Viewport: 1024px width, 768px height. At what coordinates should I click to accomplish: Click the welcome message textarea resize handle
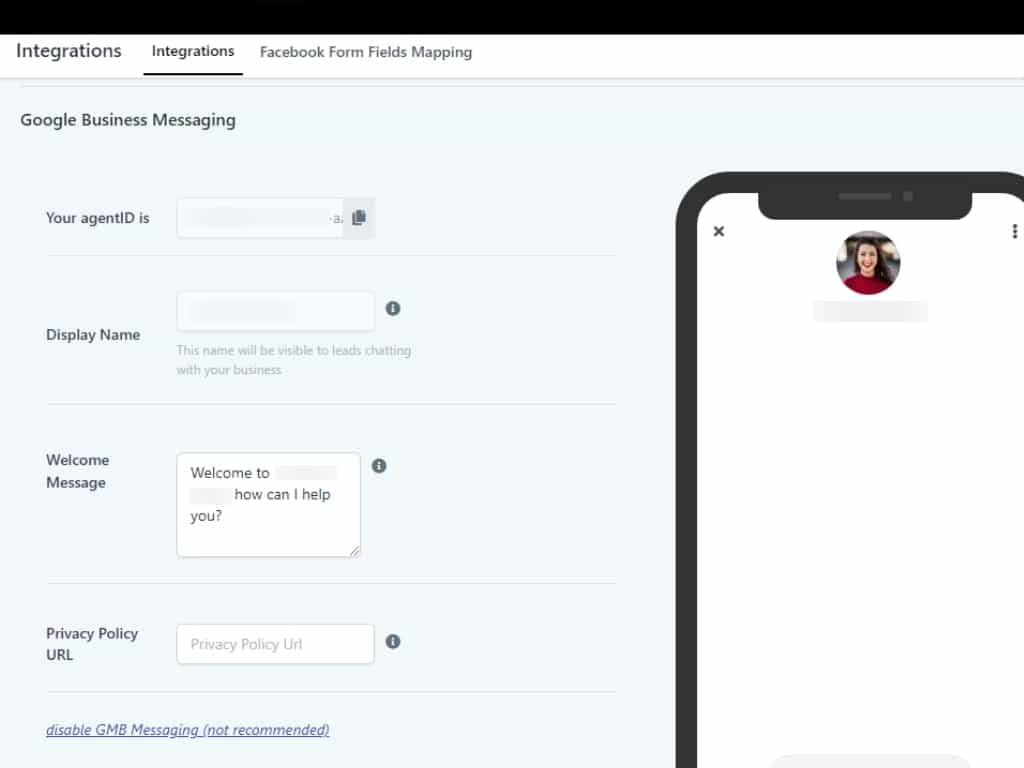(354, 550)
